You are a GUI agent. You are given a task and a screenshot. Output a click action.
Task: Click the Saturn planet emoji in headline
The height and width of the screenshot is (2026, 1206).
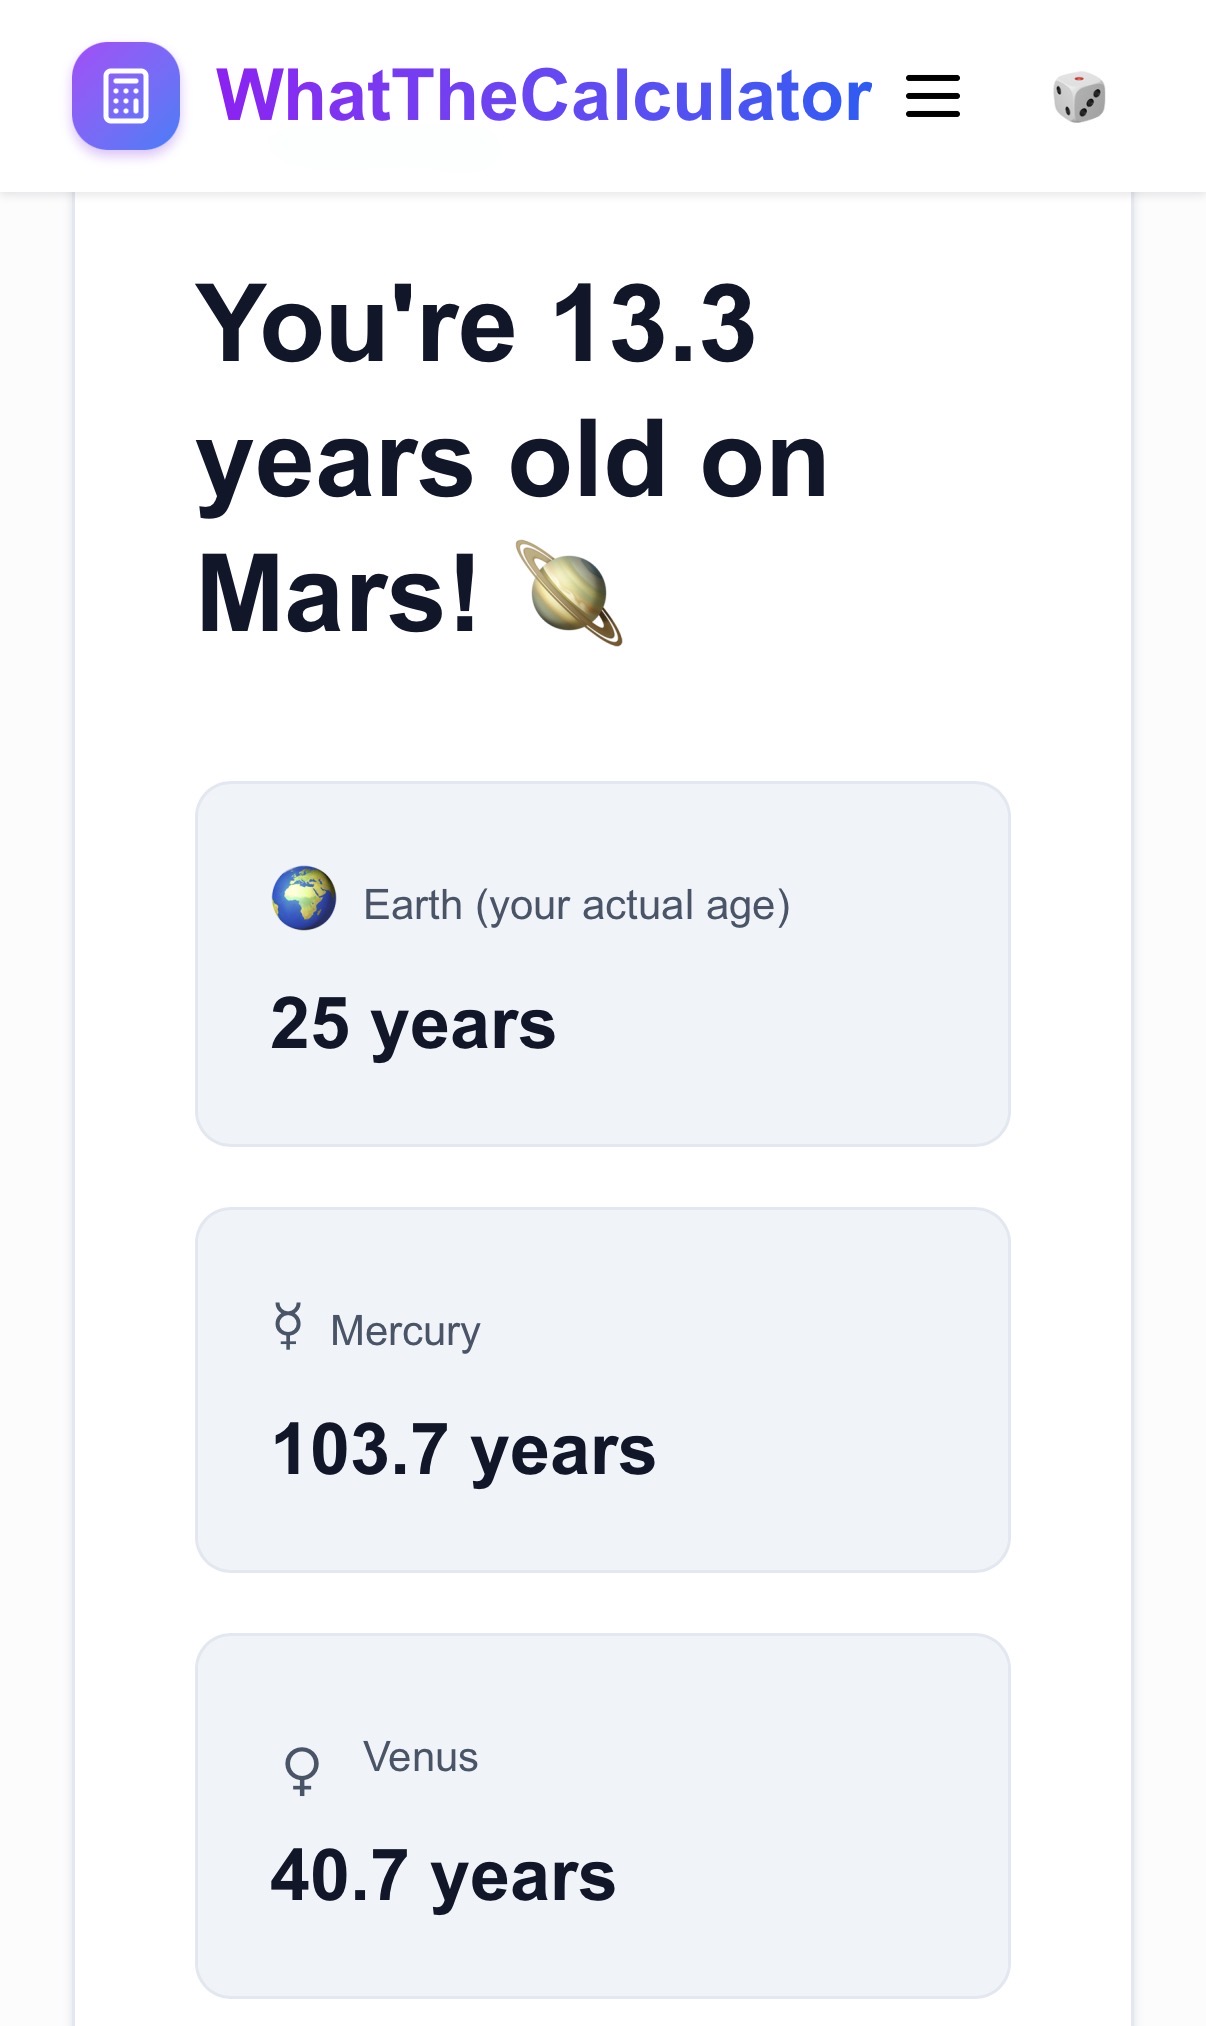tap(569, 593)
